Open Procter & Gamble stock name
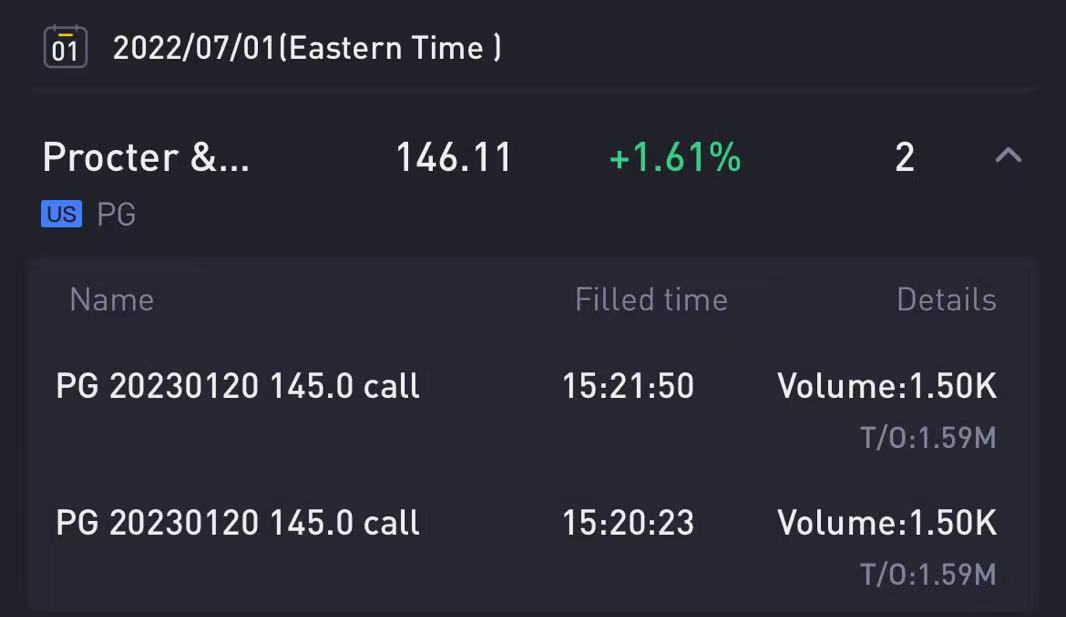 coord(146,157)
